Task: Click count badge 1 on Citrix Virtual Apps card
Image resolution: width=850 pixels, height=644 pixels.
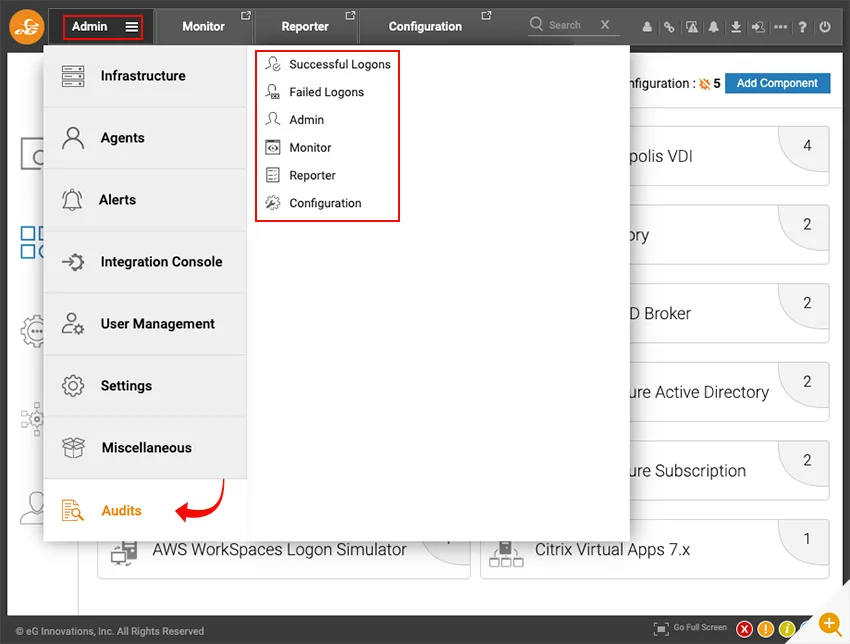Action: [807, 538]
